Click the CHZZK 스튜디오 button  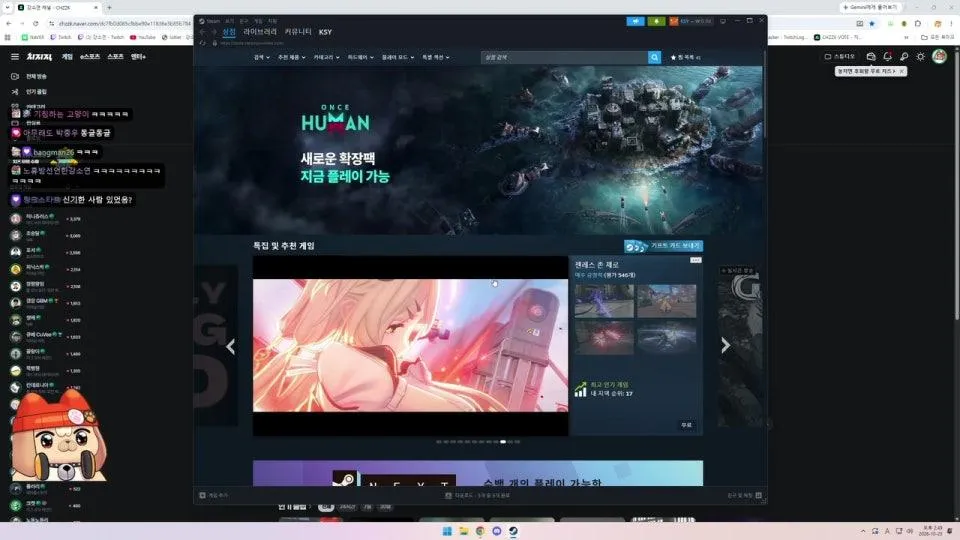coord(839,56)
